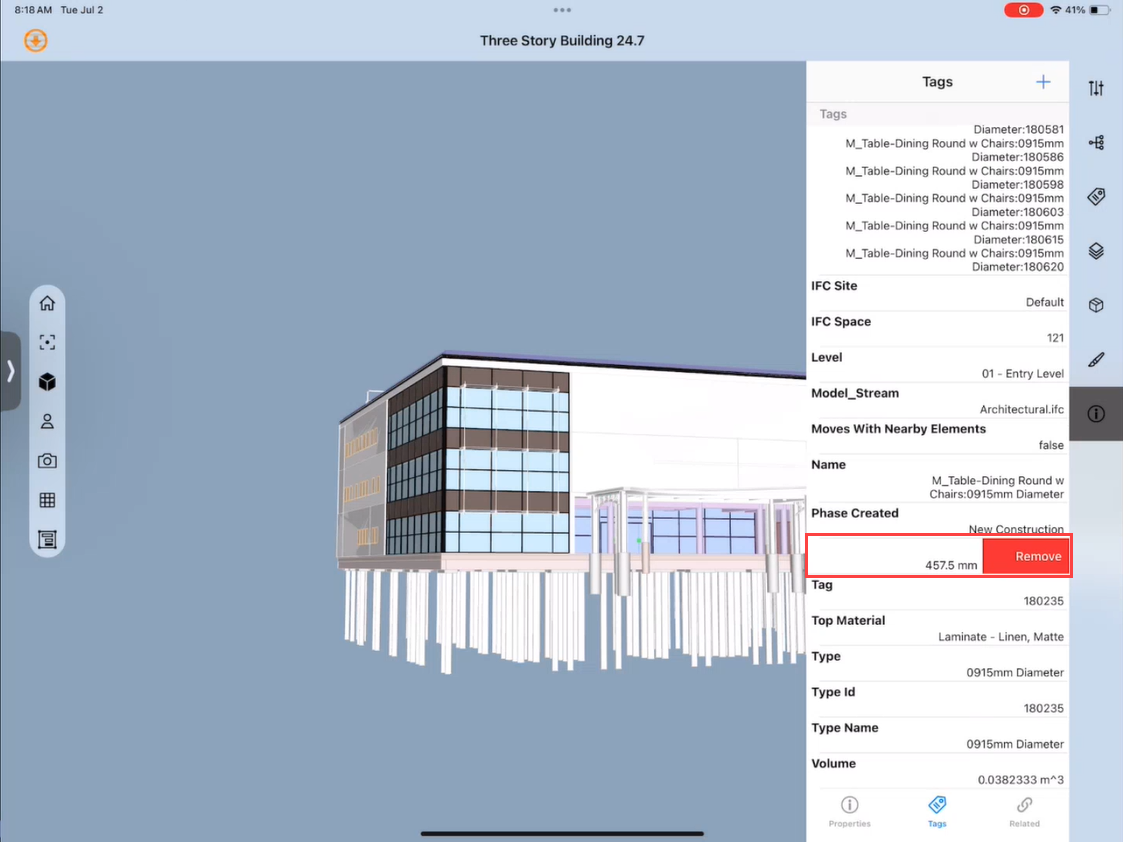Open the model tree hierarchy icon

(1096, 143)
